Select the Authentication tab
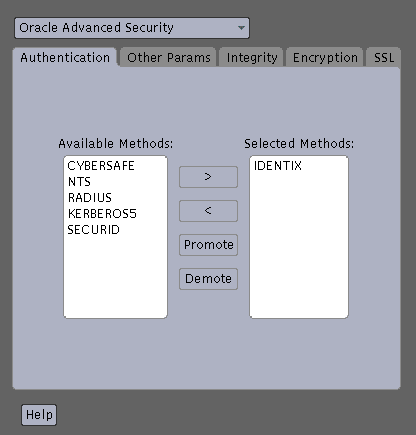 coord(65,58)
